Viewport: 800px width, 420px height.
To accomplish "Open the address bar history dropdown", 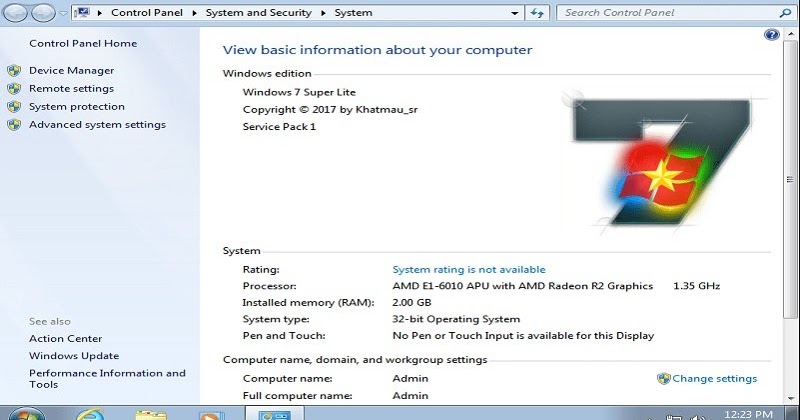I will (x=515, y=13).
